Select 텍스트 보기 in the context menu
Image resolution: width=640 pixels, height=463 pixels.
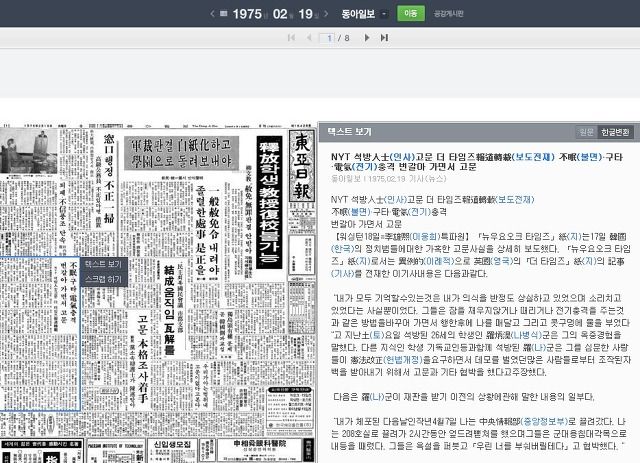click(x=103, y=265)
